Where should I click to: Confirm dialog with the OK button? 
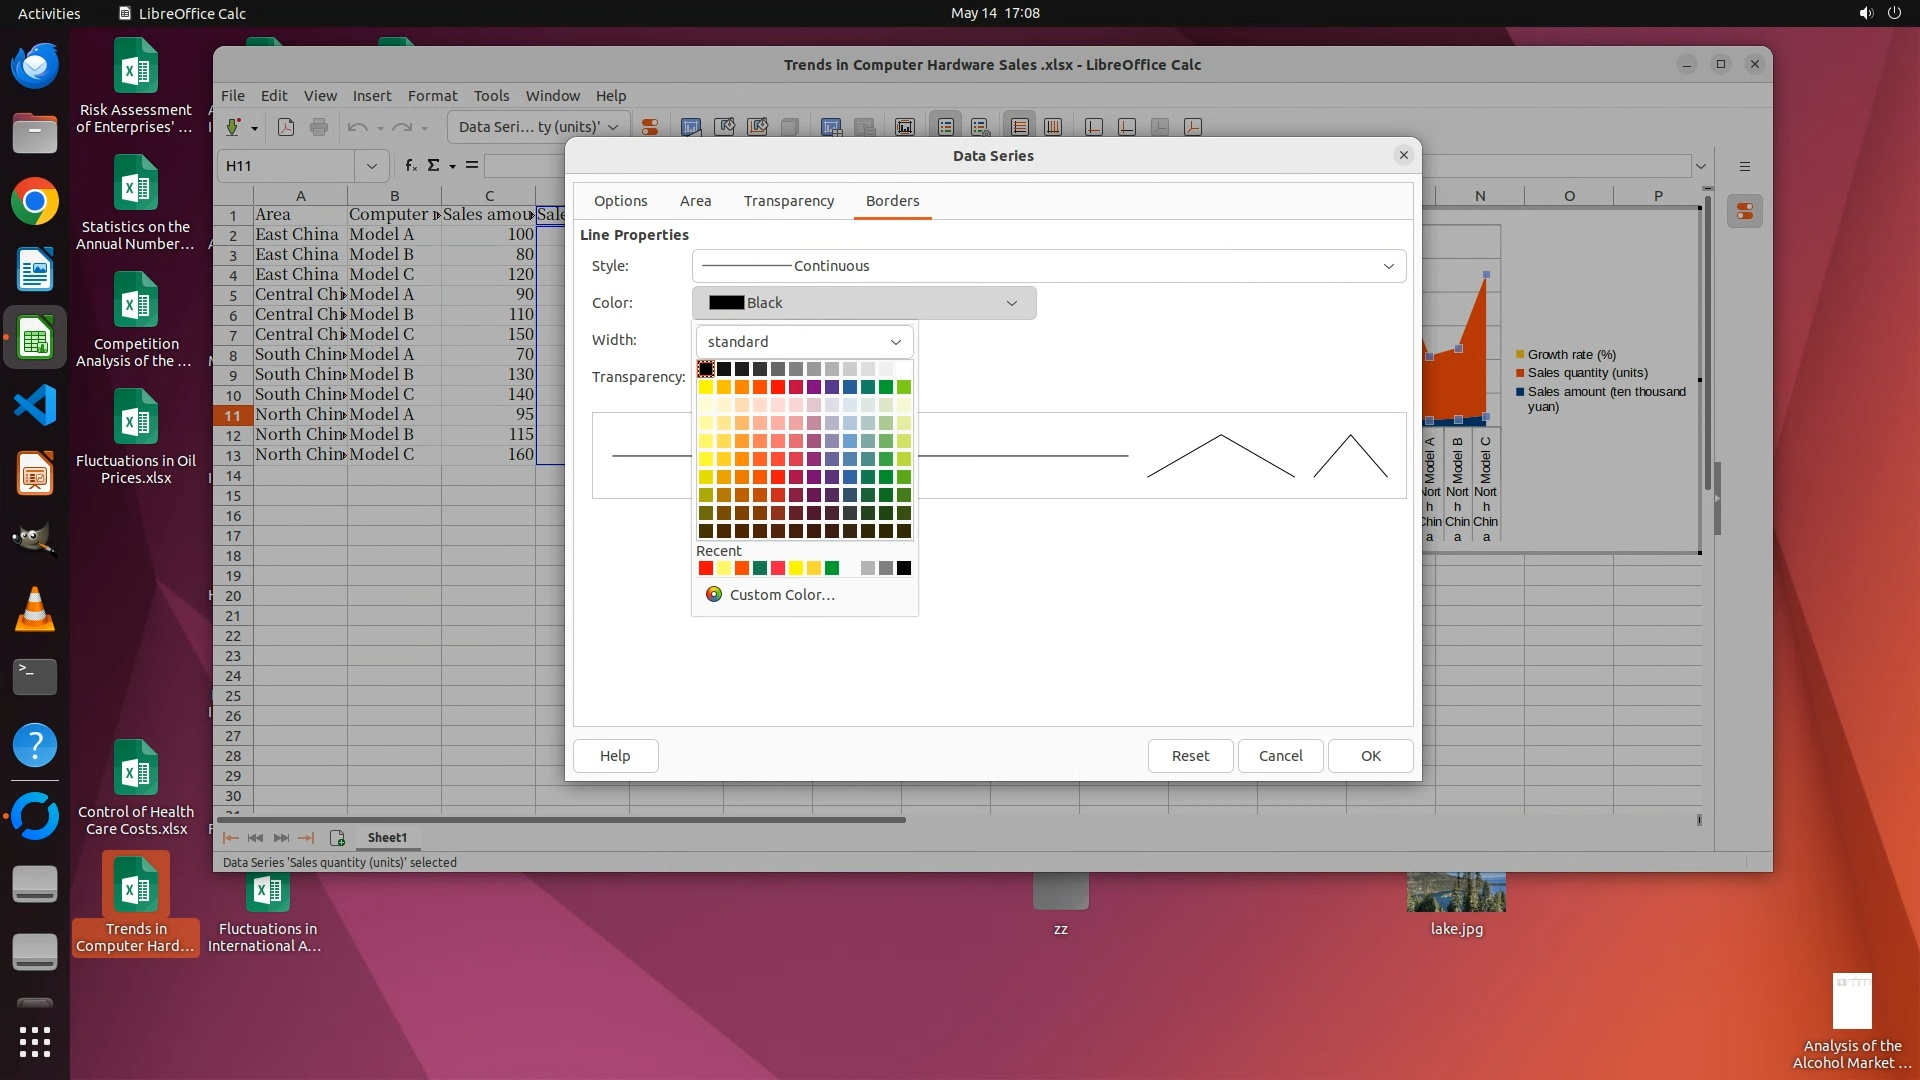pyautogui.click(x=1370, y=756)
